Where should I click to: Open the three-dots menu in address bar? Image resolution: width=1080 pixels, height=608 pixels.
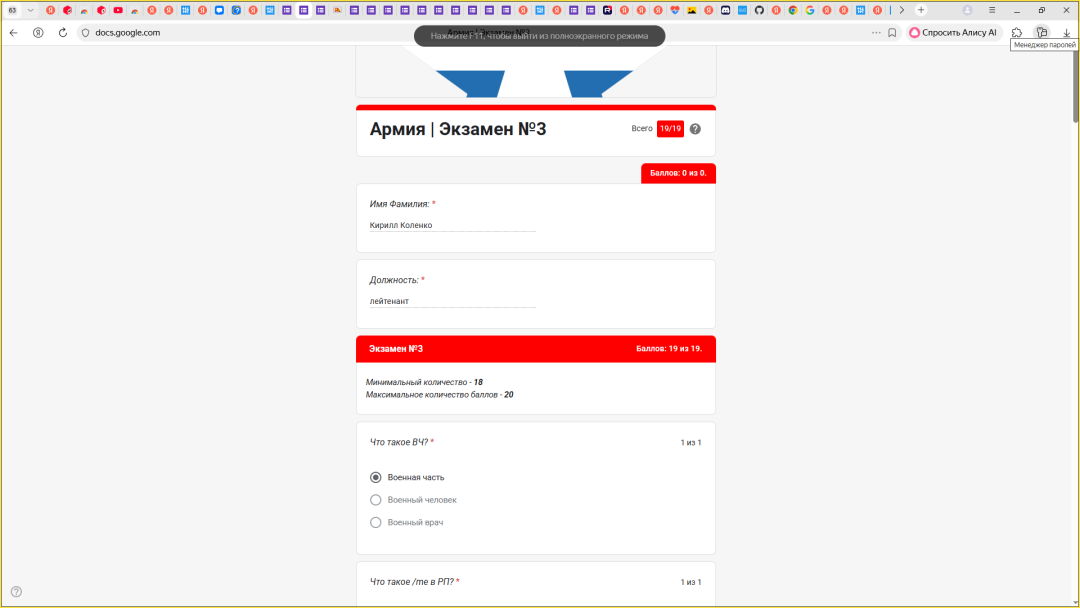coord(876,33)
